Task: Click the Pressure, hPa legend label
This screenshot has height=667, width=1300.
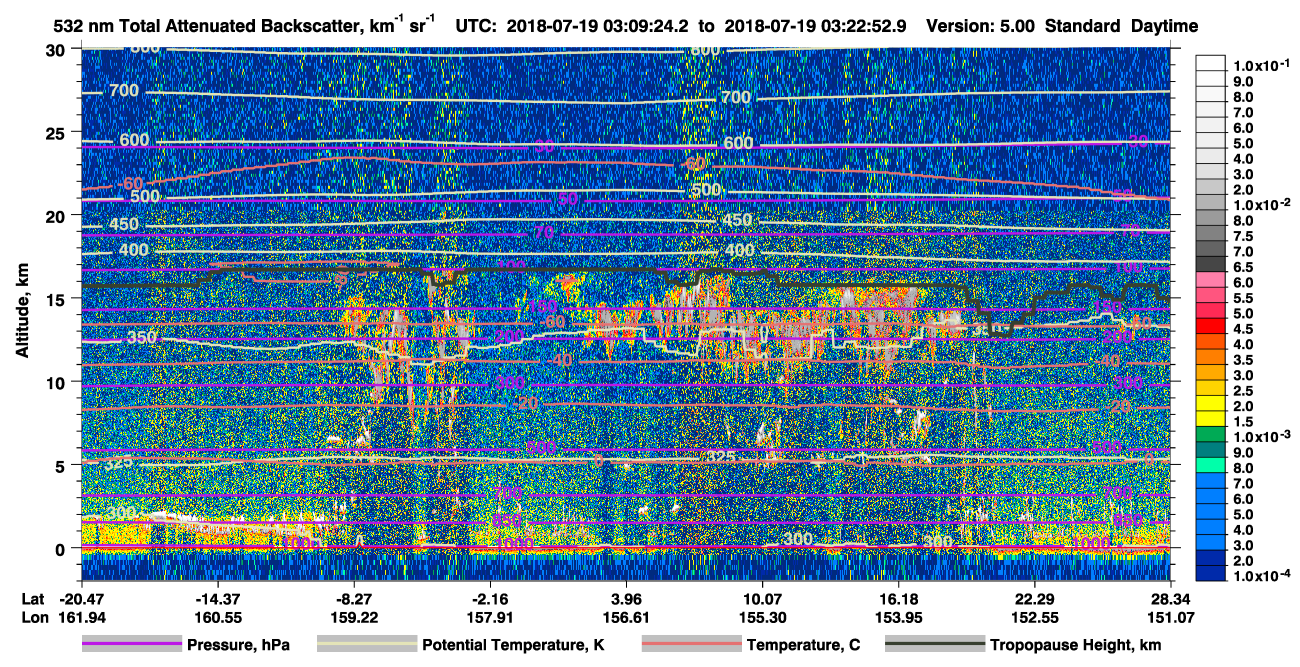Action: click(x=238, y=646)
